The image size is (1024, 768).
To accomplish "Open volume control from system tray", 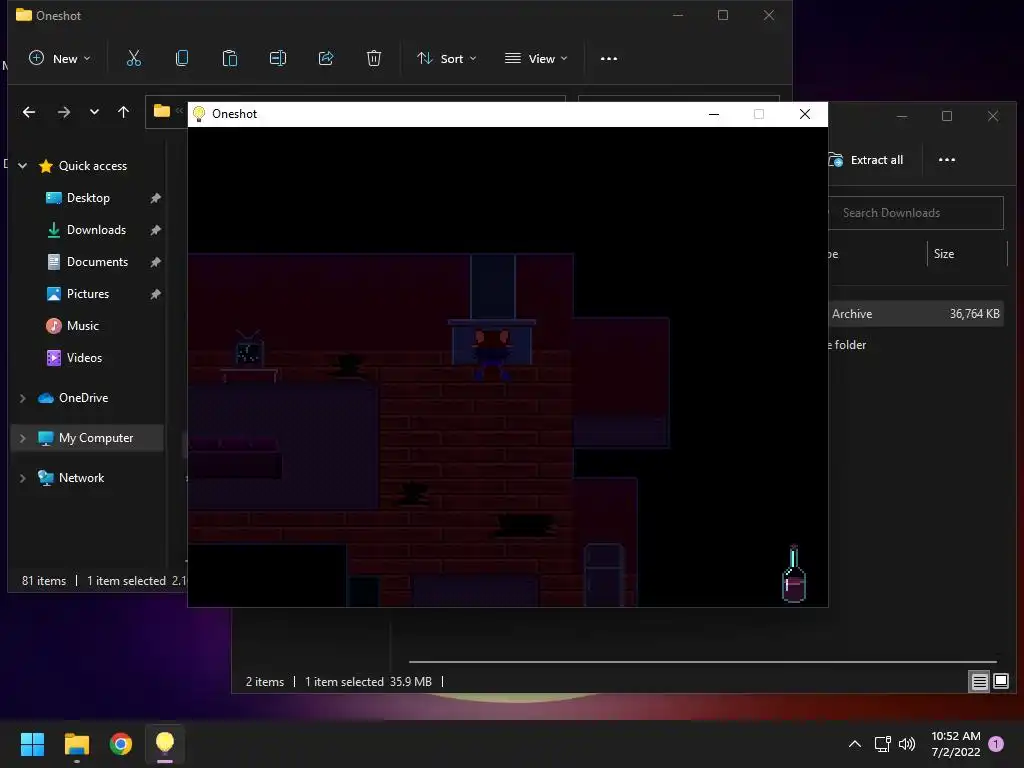I will click(907, 744).
